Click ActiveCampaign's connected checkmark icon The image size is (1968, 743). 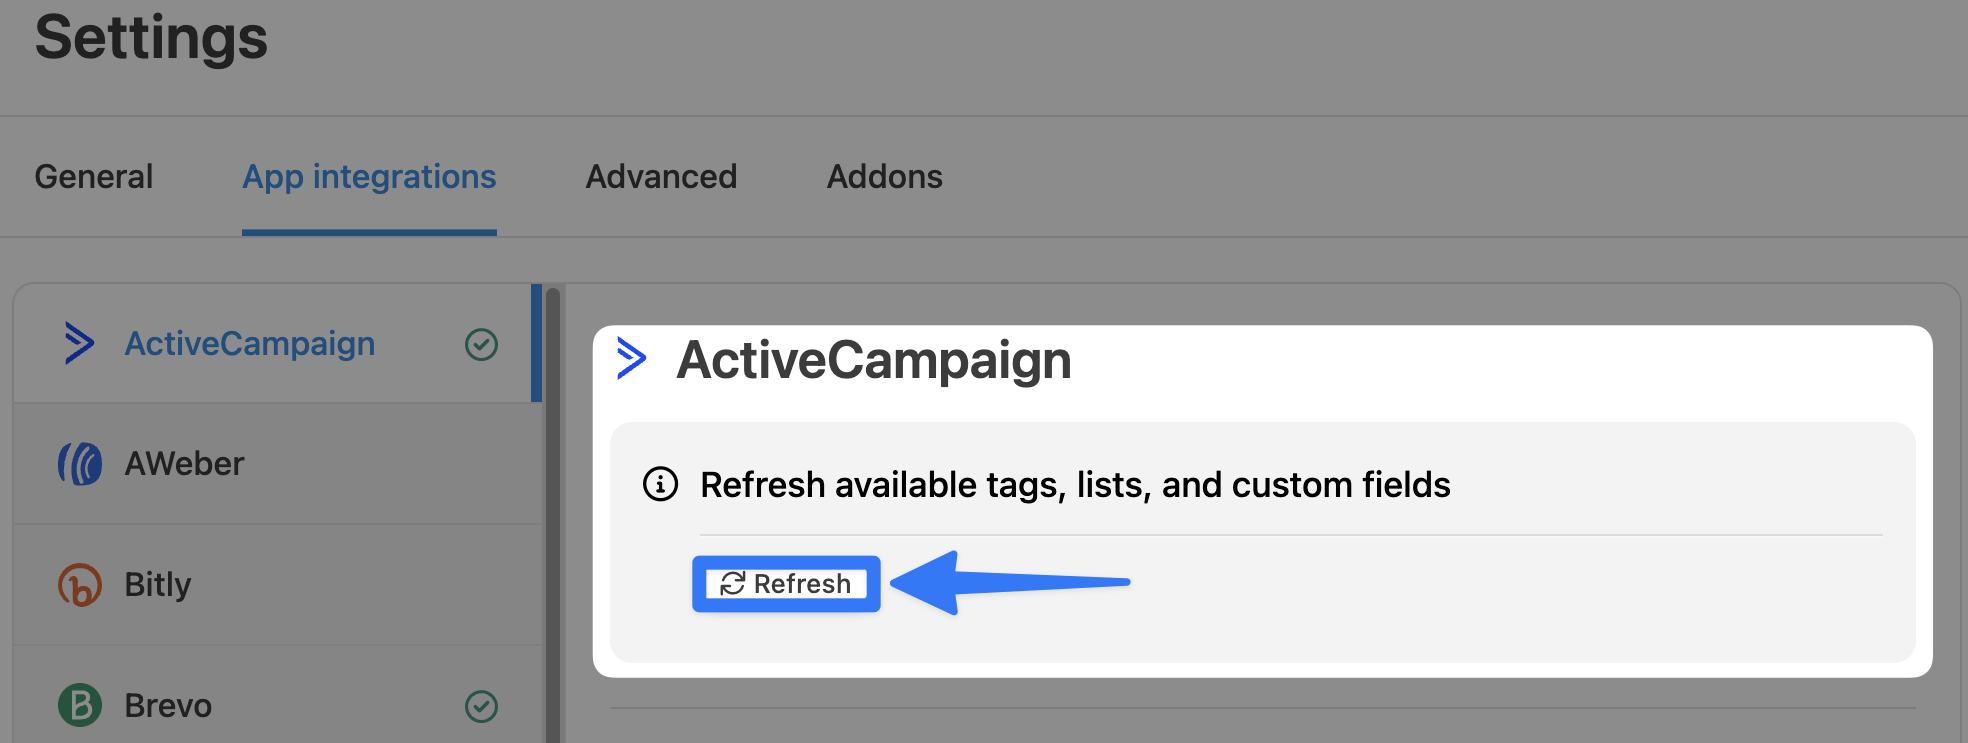[481, 344]
